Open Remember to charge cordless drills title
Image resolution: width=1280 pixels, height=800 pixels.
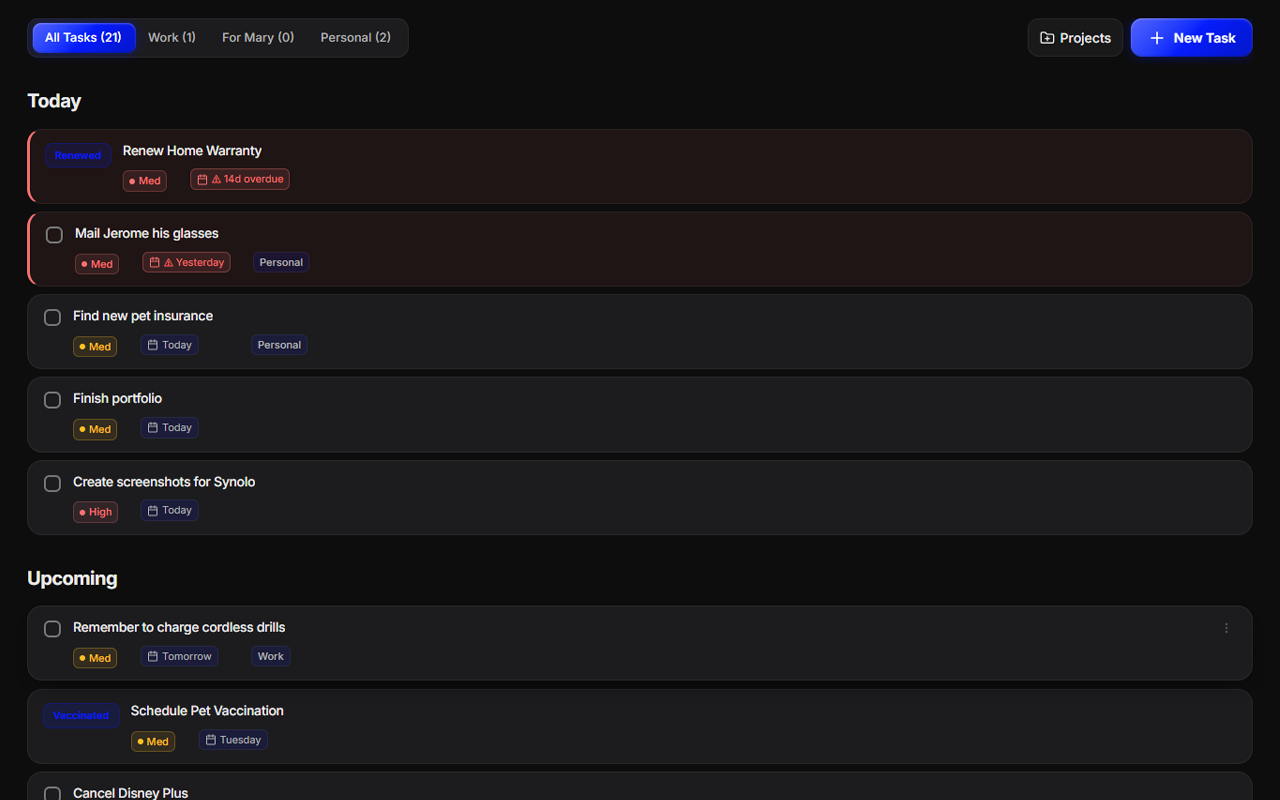[x=179, y=628]
